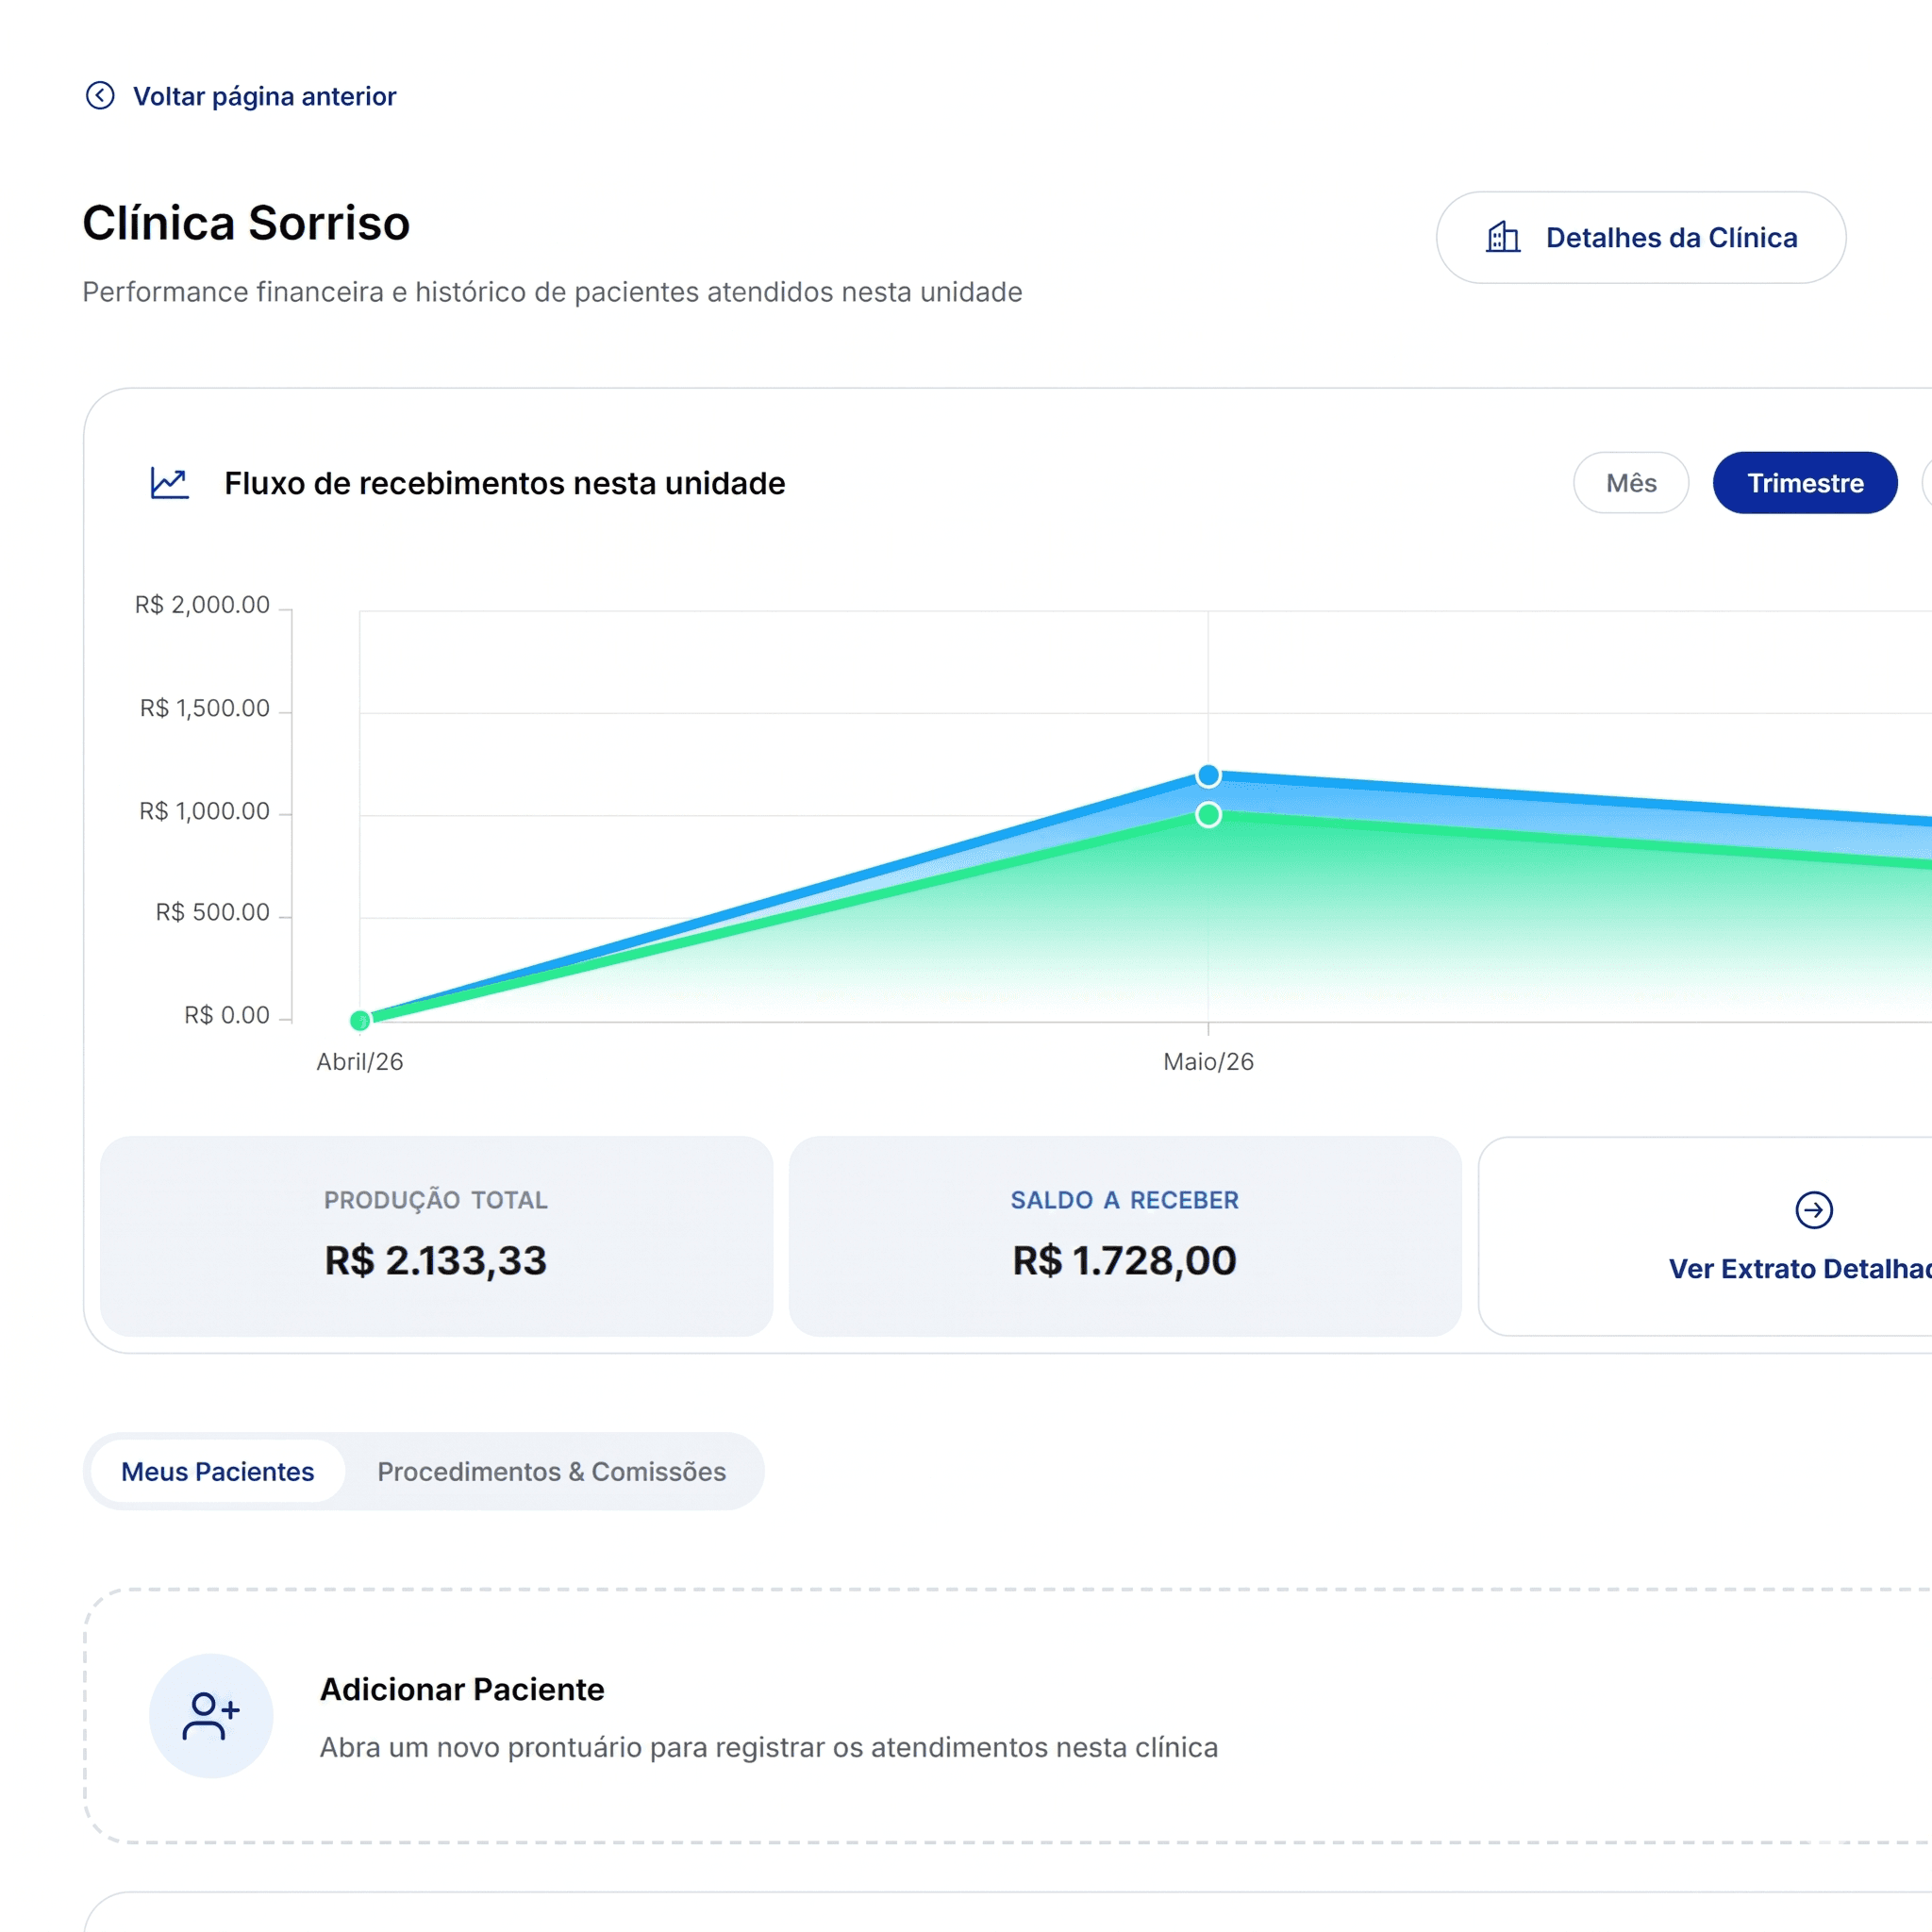Click the 'R$ 1,500.00' axis value
The height and width of the screenshot is (1932, 1932).
[x=205, y=708]
